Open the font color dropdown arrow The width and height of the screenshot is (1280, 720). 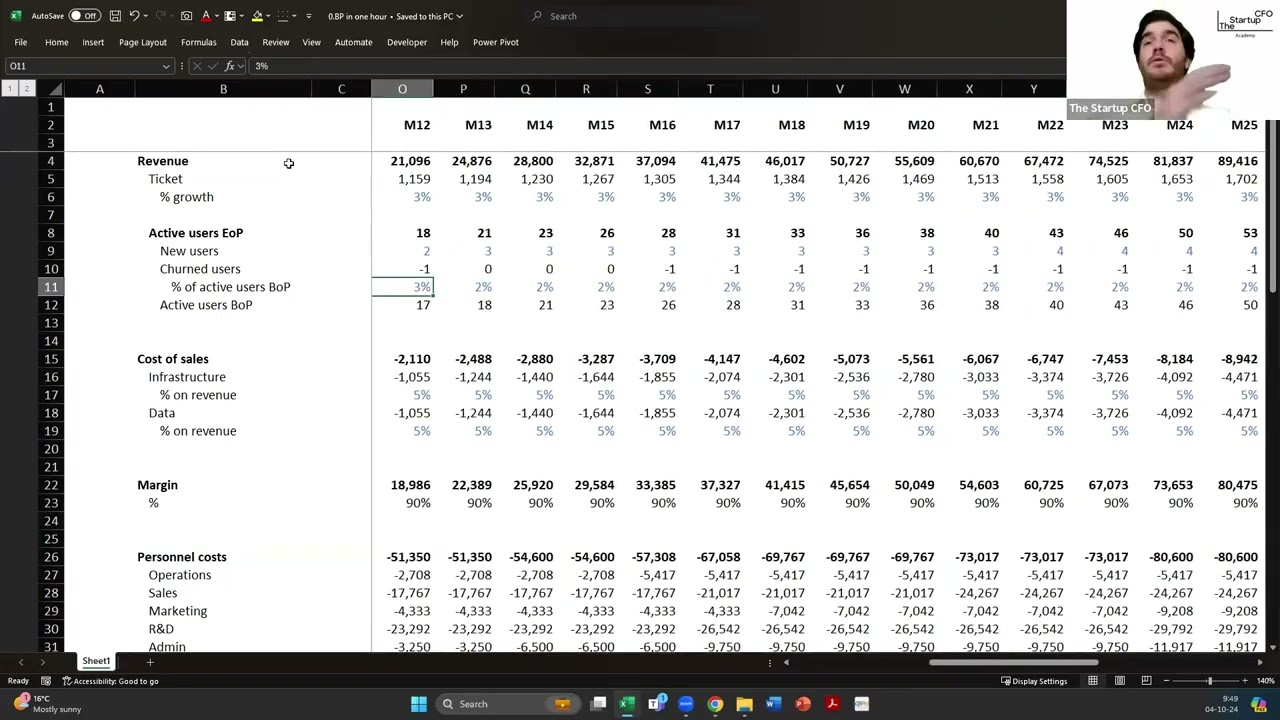click(x=216, y=16)
